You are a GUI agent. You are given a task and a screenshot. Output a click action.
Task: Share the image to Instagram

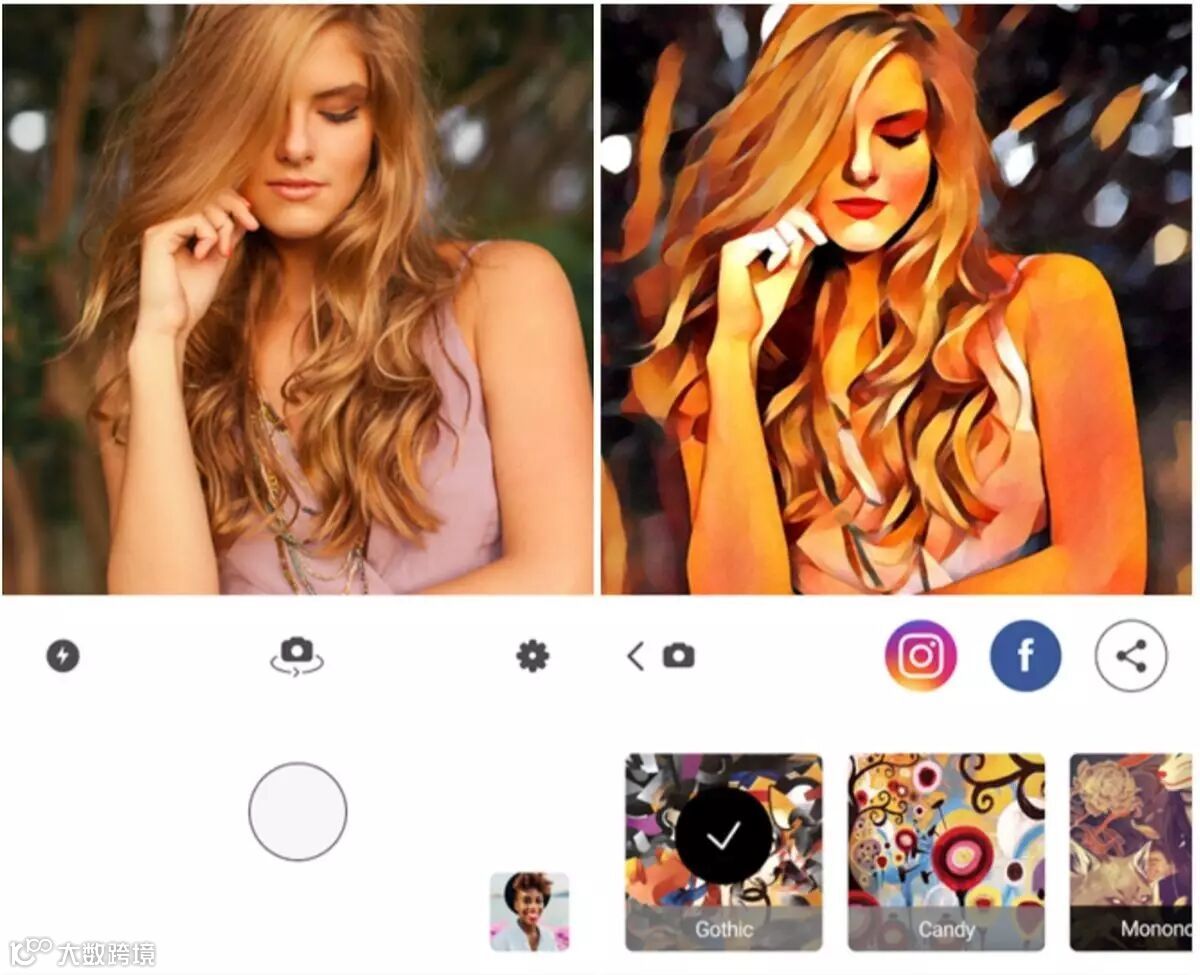click(920, 656)
